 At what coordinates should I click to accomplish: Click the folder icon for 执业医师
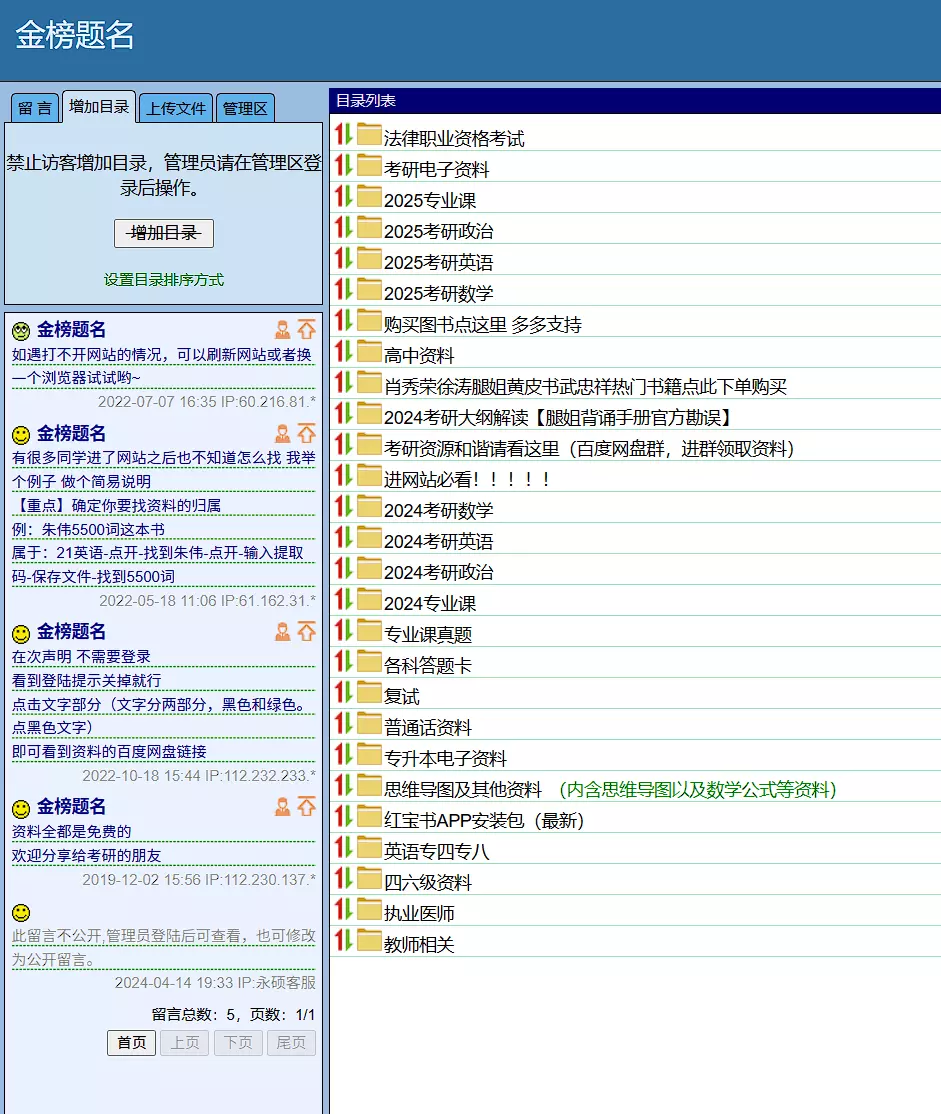(x=369, y=910)
